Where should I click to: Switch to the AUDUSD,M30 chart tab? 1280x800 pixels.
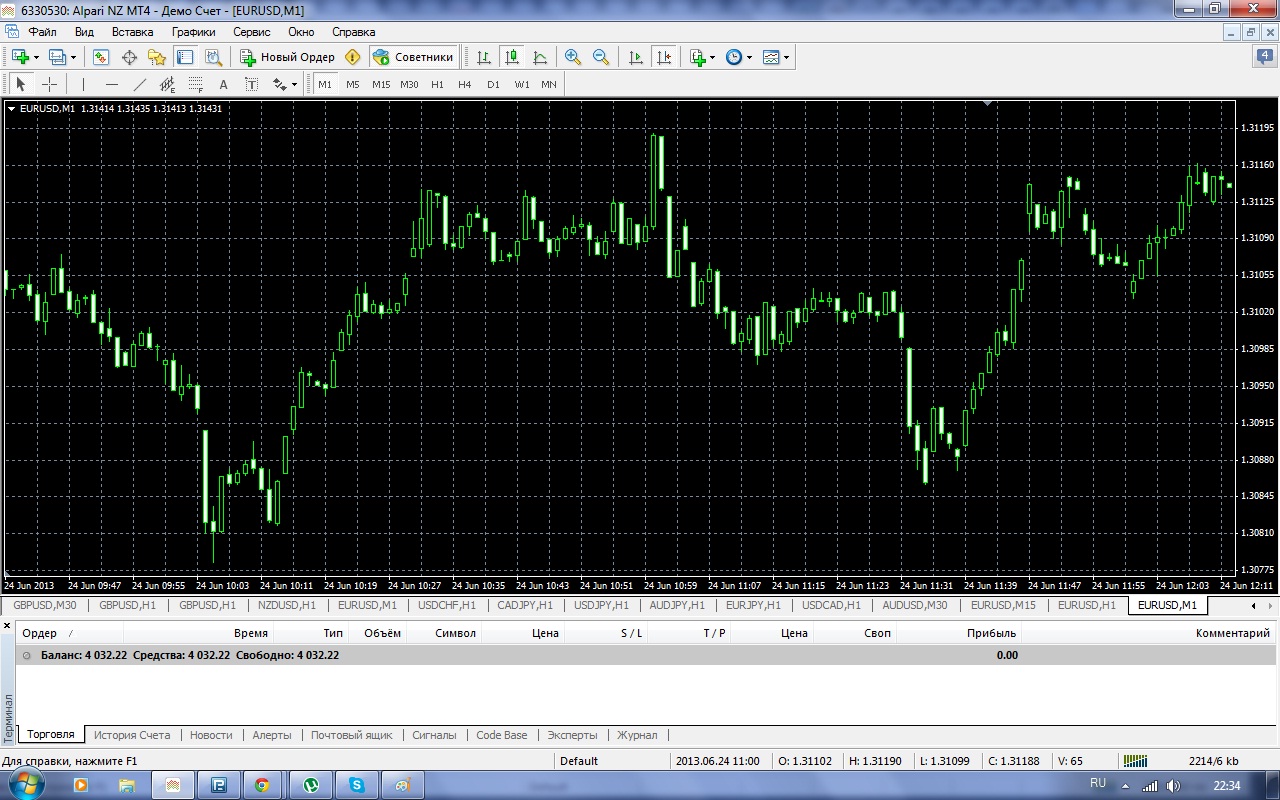point(915,605)
